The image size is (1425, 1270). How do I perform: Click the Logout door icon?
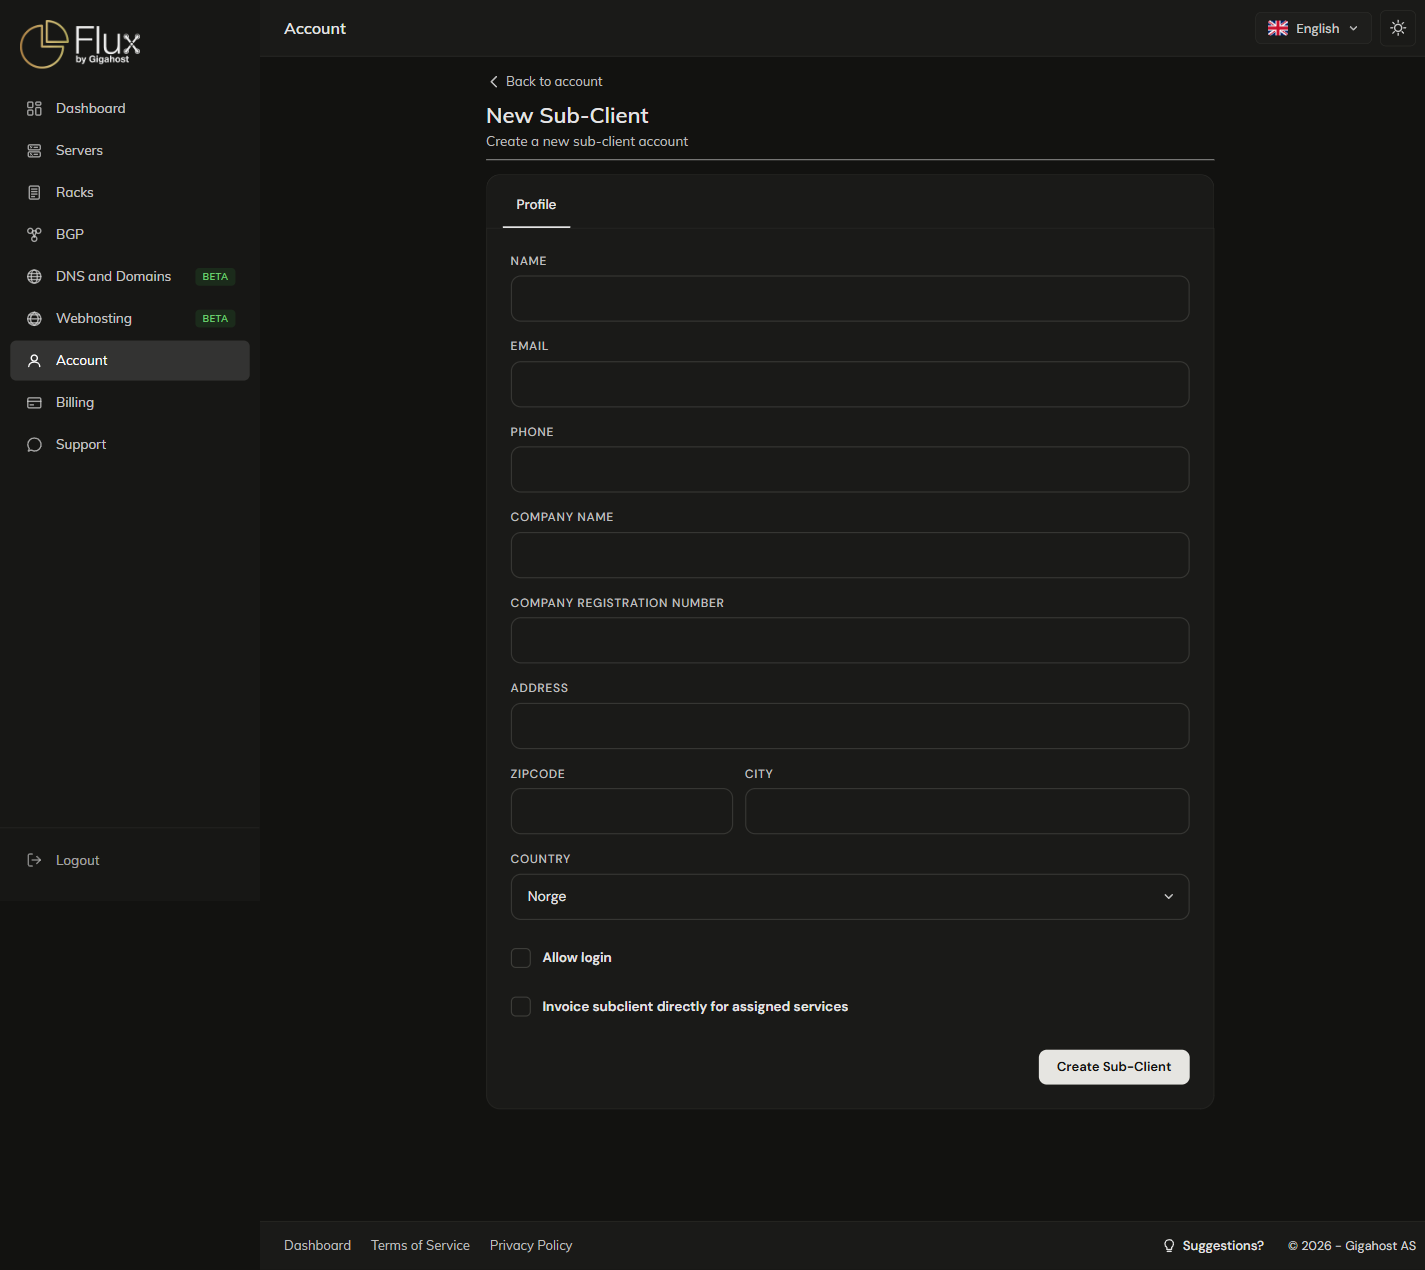[34, 860]
